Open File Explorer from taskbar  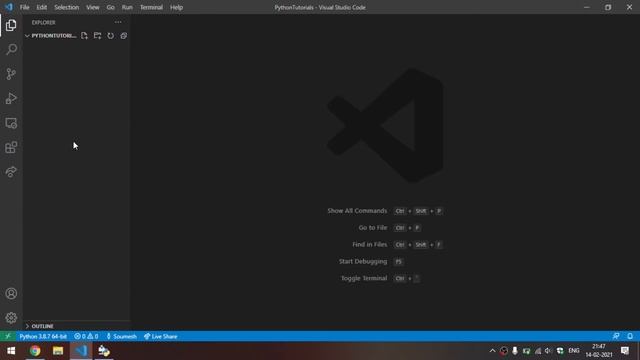[x=58, y=351]
